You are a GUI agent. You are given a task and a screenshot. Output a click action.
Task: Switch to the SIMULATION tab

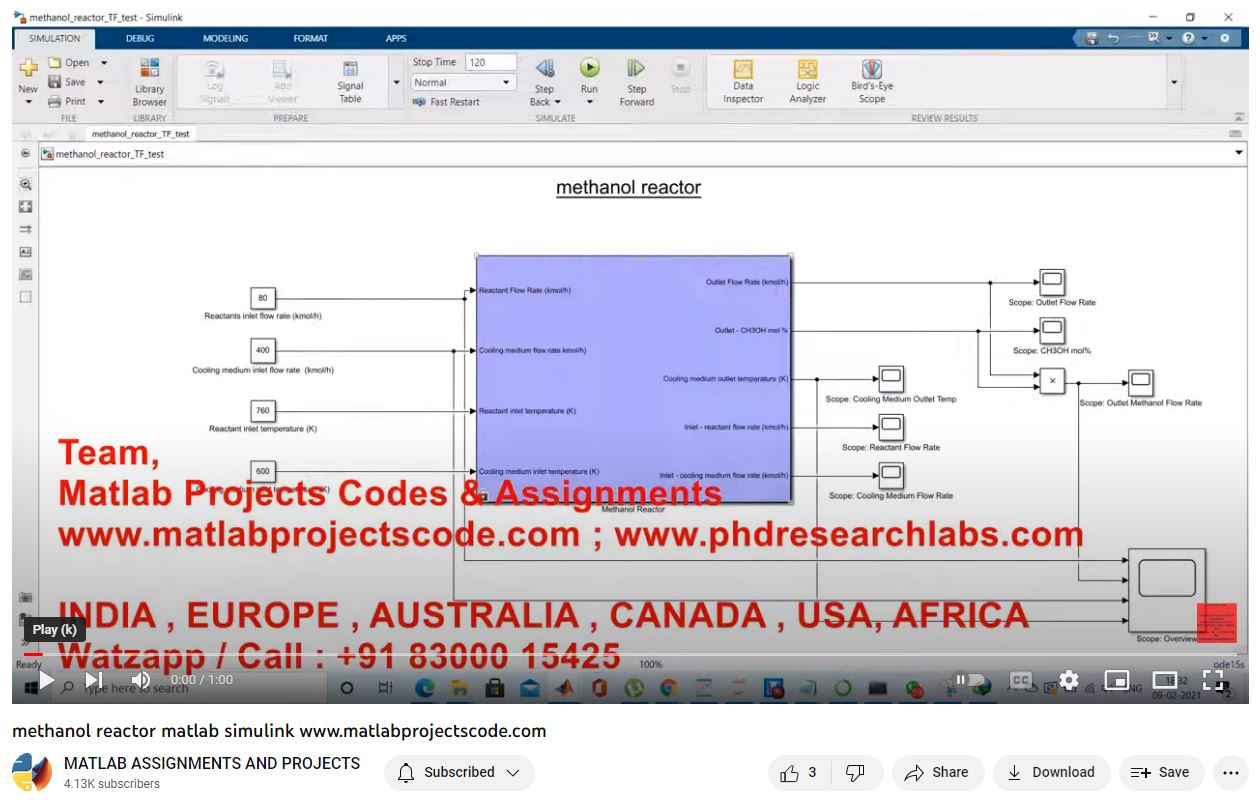coord(54,38)
